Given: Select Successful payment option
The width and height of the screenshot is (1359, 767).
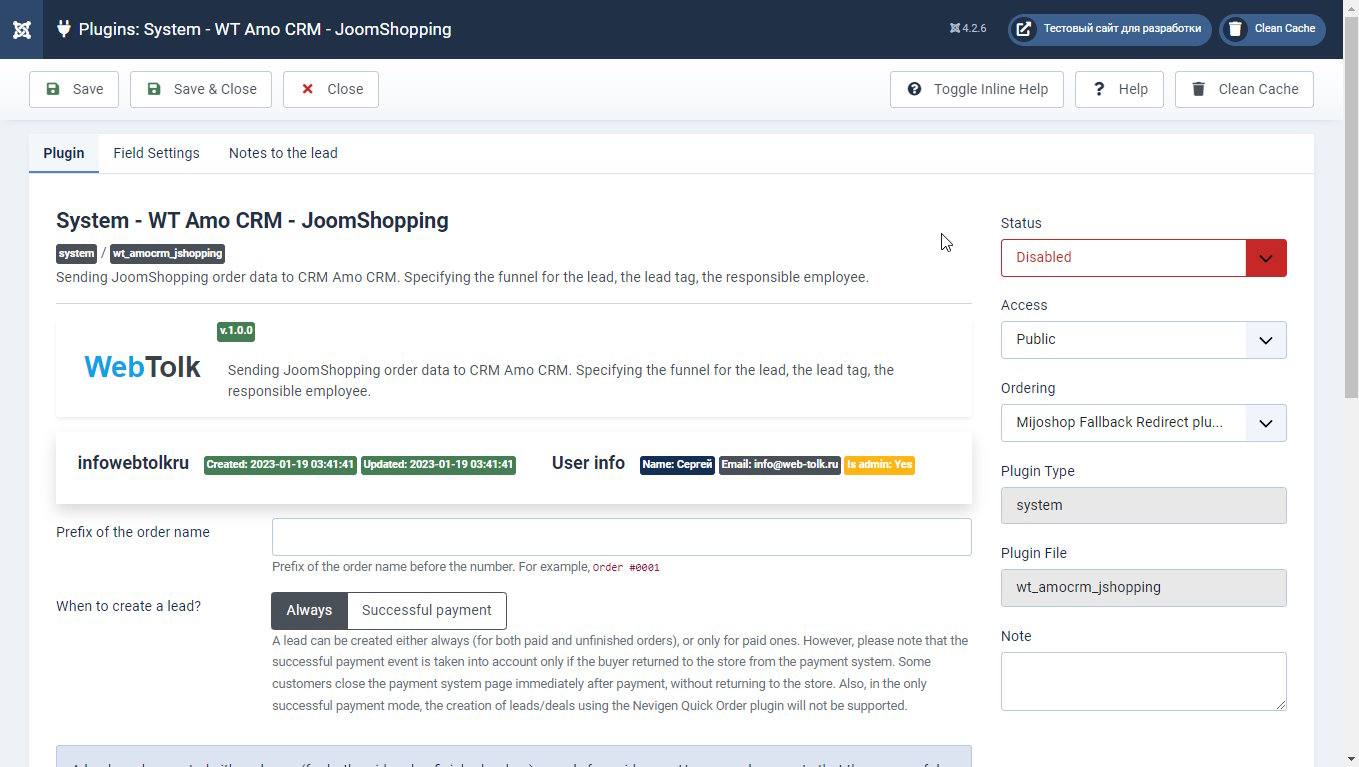Looking at the screenshot, I should (x=427, y=610).
